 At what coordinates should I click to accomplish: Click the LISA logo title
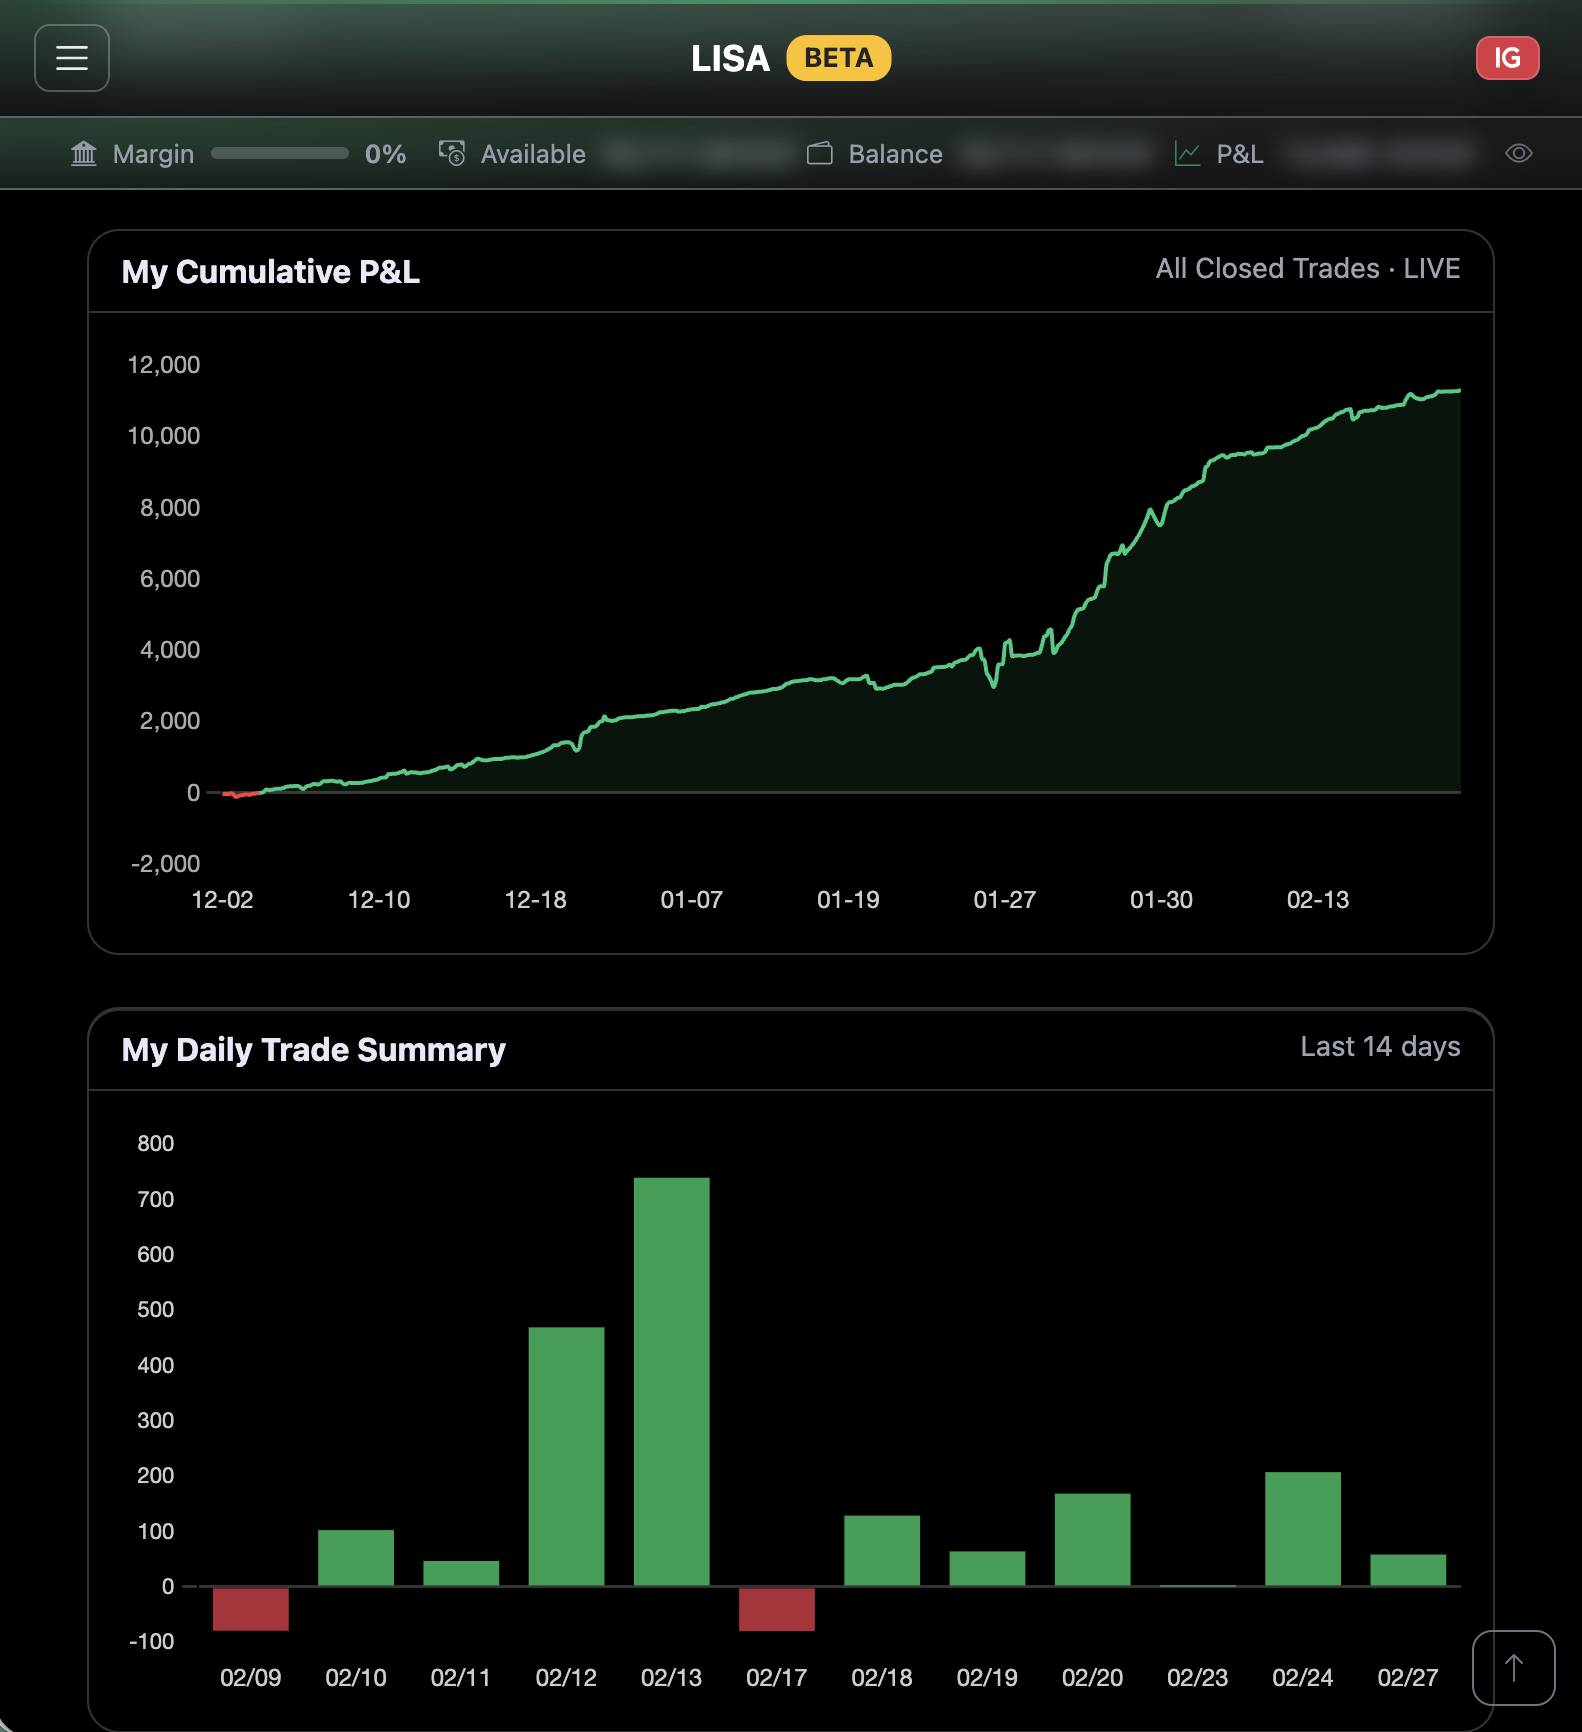[x=730, y=59]
